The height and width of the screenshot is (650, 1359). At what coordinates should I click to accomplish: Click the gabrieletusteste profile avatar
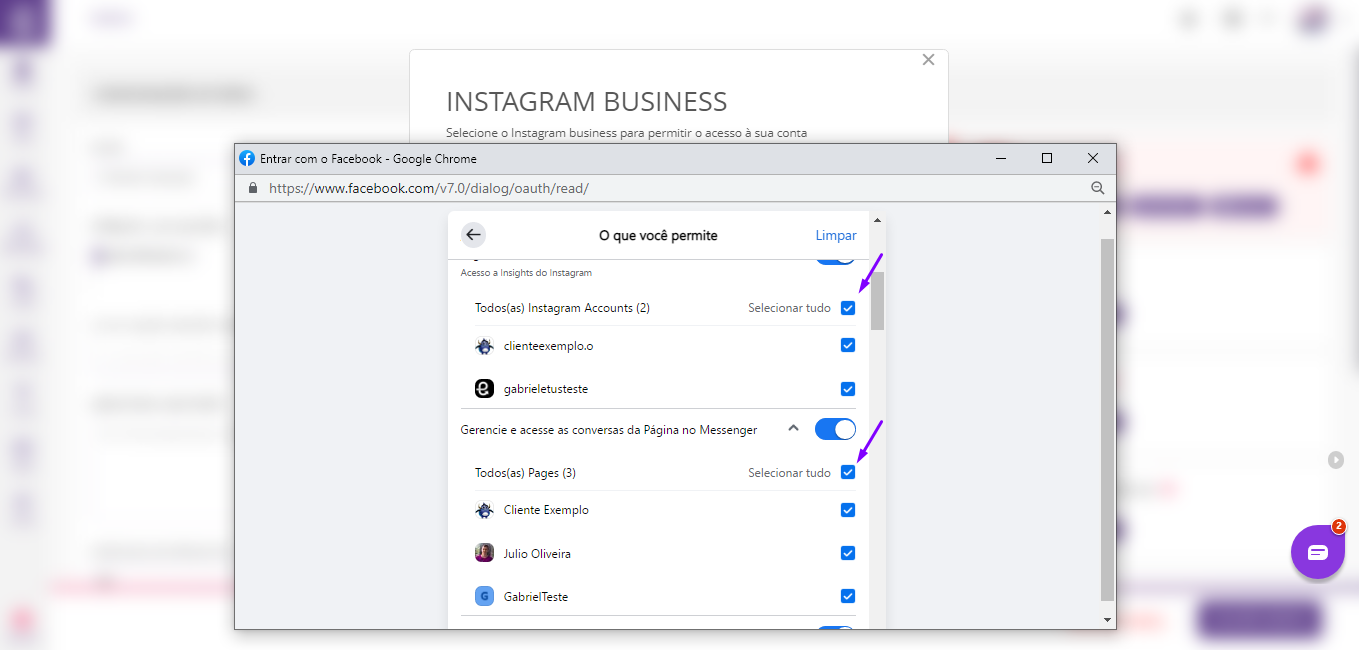pos(484,389)
